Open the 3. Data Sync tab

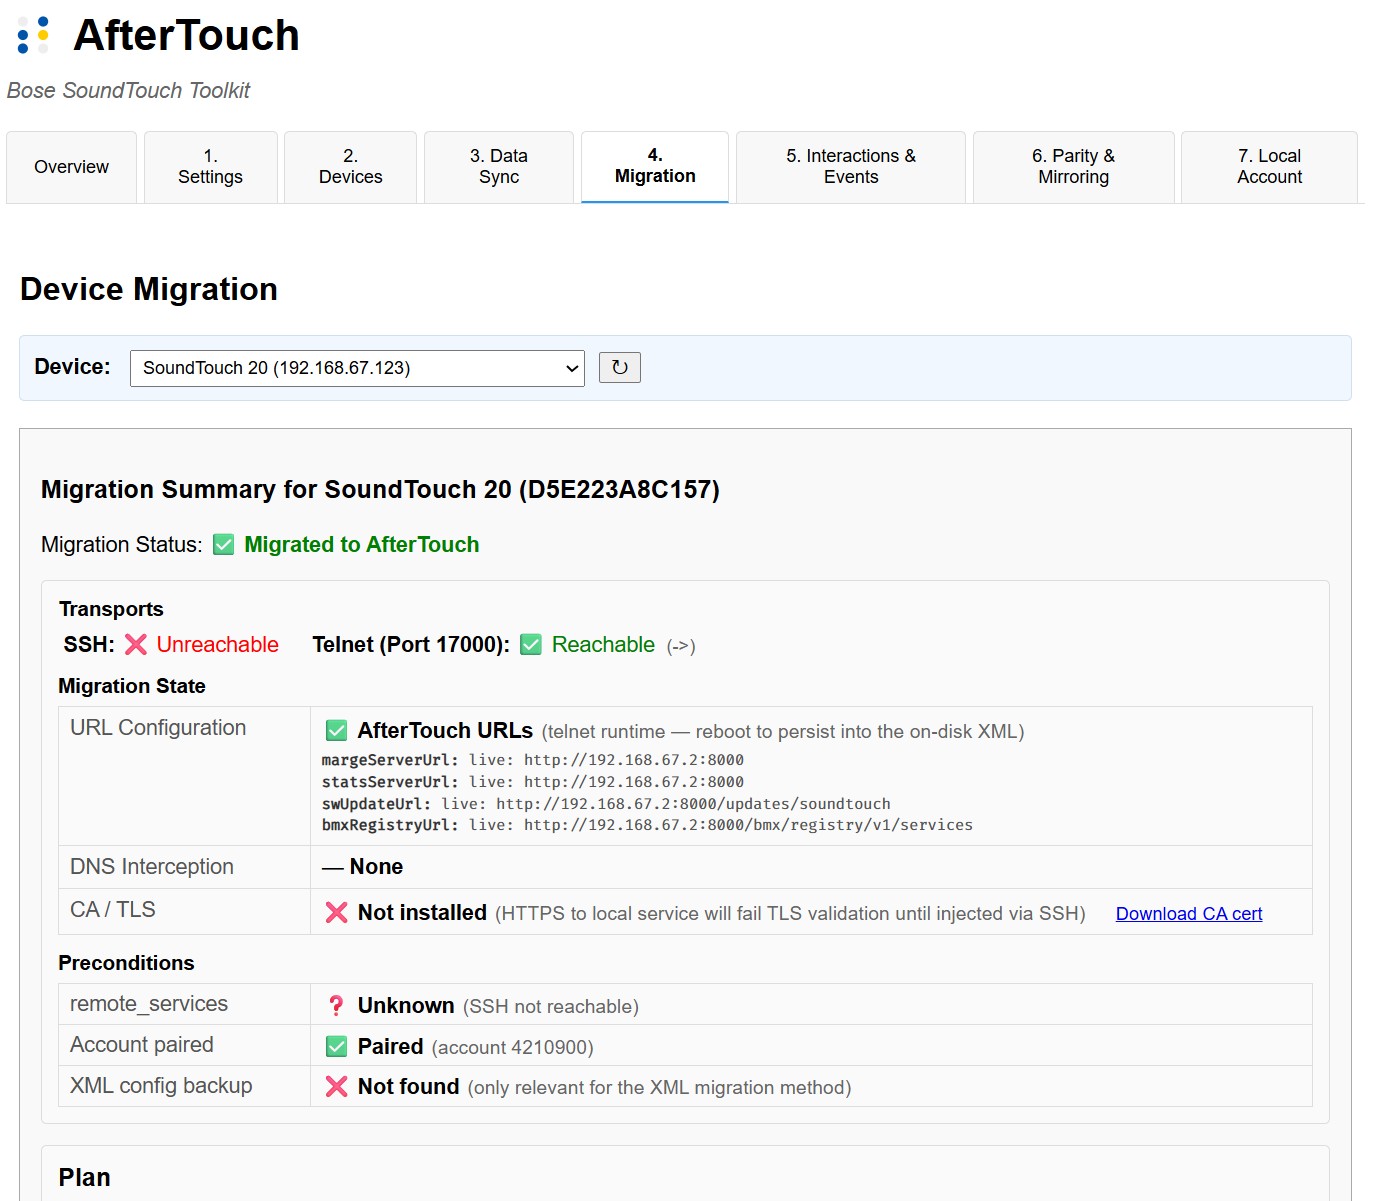coord(499,167)
